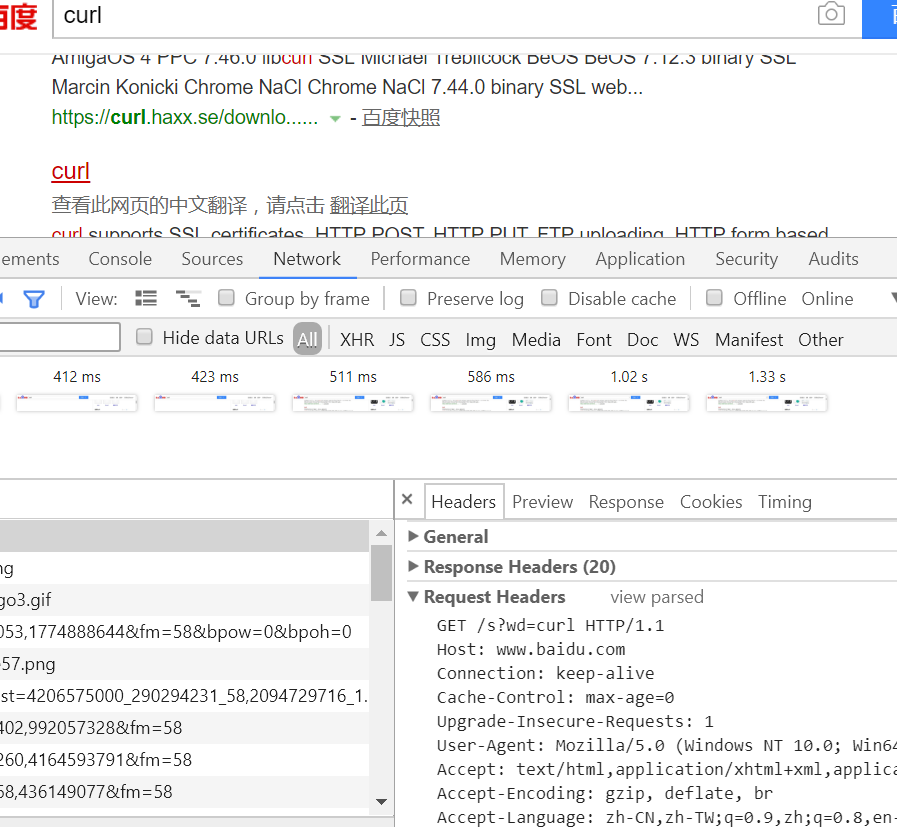The image size is (897, 827).
Task: Select the 1.02 s screenshot thumbnail
Action: pyautogui.click(x=629, y=403)
